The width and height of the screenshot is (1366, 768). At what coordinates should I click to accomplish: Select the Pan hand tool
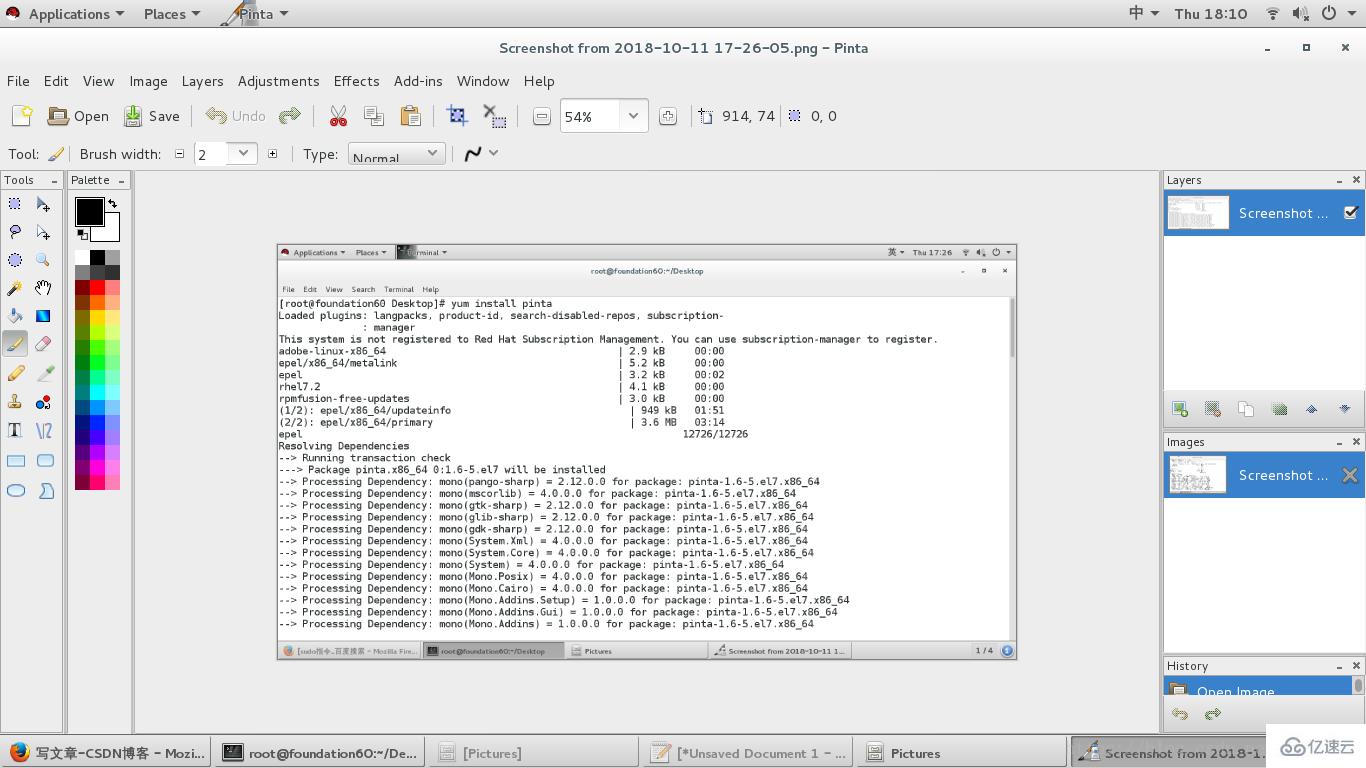point(43,288)
